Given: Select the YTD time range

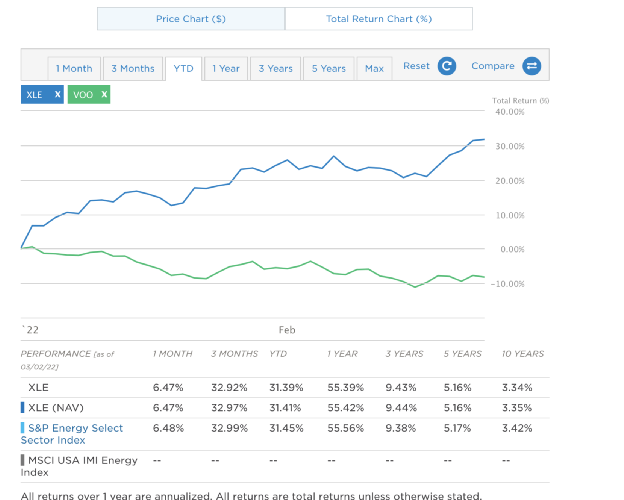Looking at the screenshot, I should pos(183,68).
